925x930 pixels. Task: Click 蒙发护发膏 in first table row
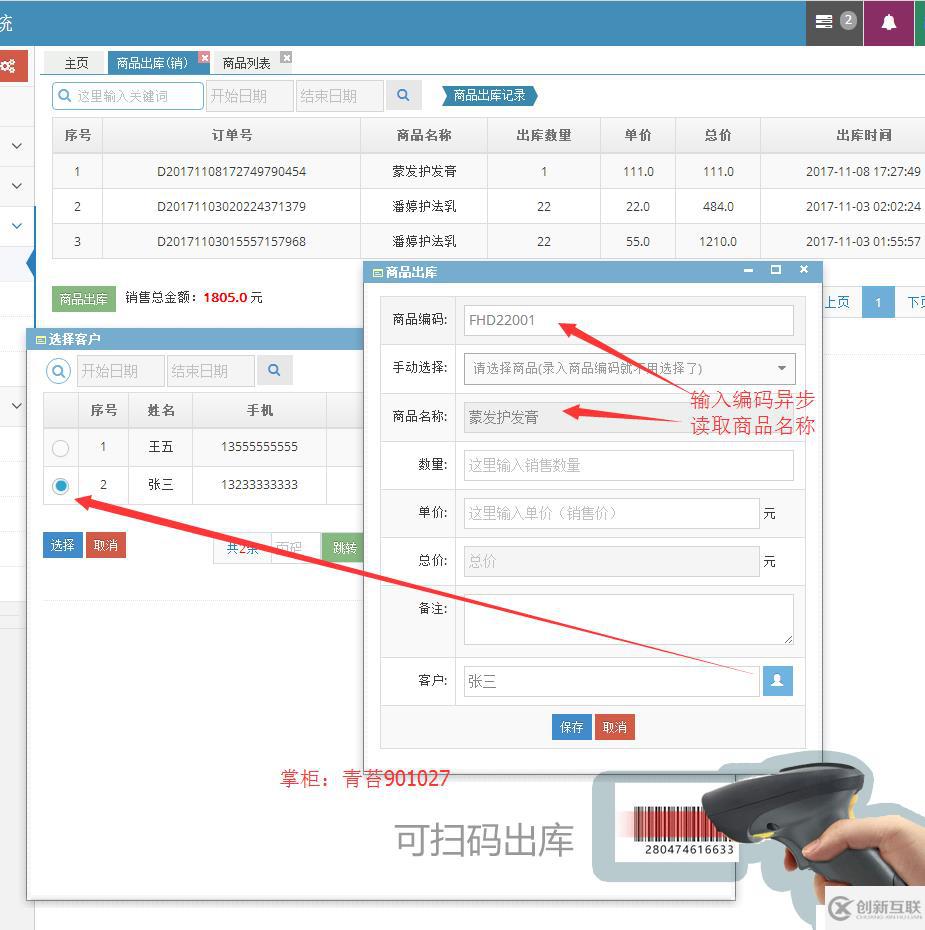click(x=425, y=171)
